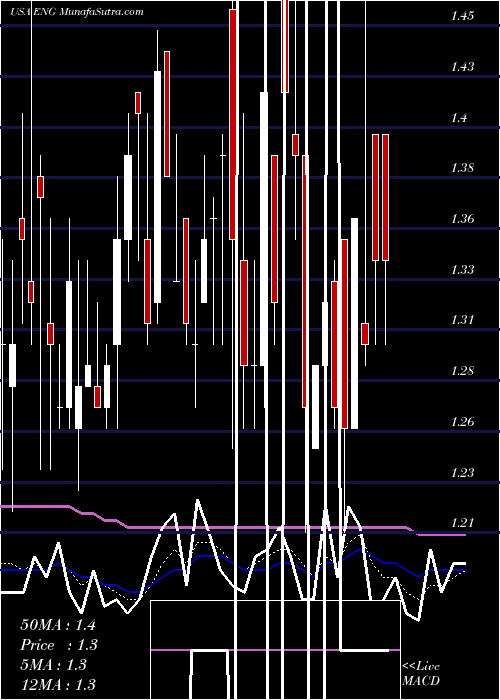Screen dimensions: 500x700
Task: Click the 1.33 price axis label
Action: [462, 270]
